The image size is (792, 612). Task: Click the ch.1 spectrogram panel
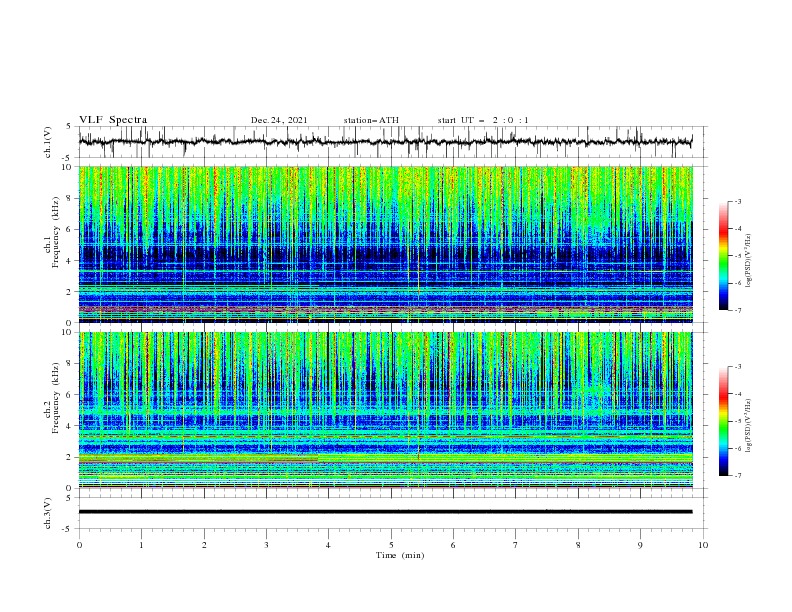(x=386, y=244)
